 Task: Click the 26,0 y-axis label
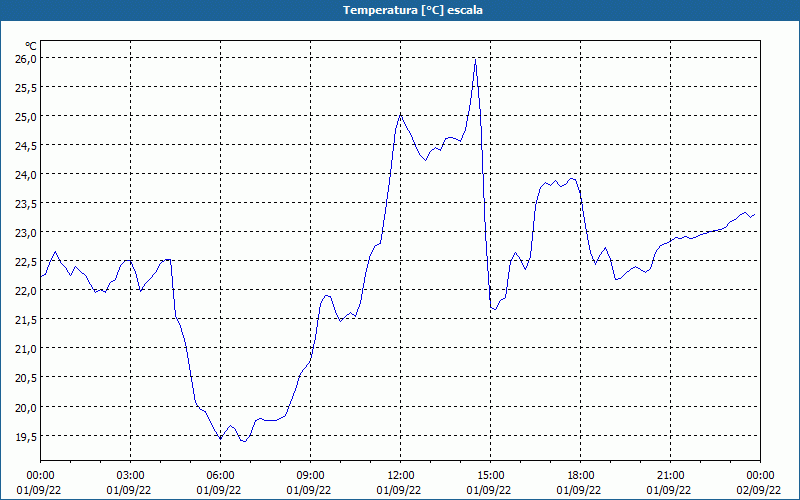pos(27,59)
